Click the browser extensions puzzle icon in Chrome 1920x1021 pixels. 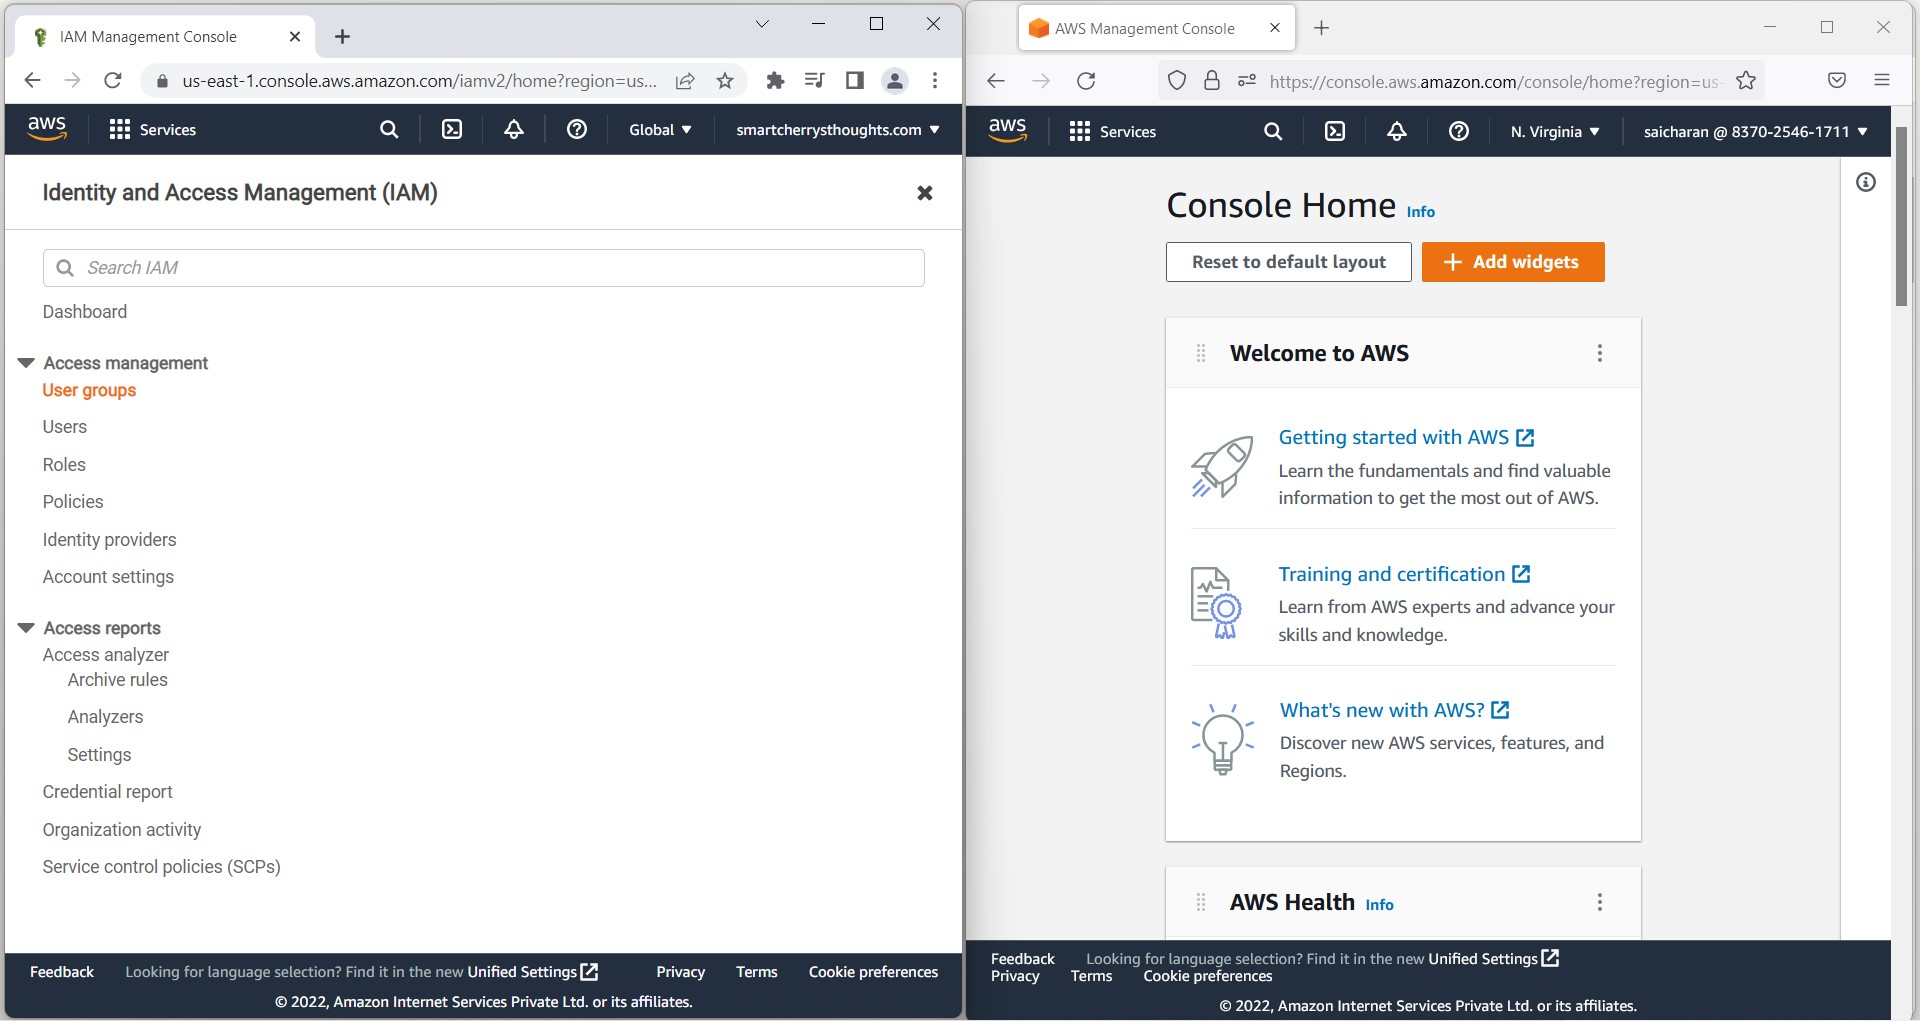[x=775, y=81]
